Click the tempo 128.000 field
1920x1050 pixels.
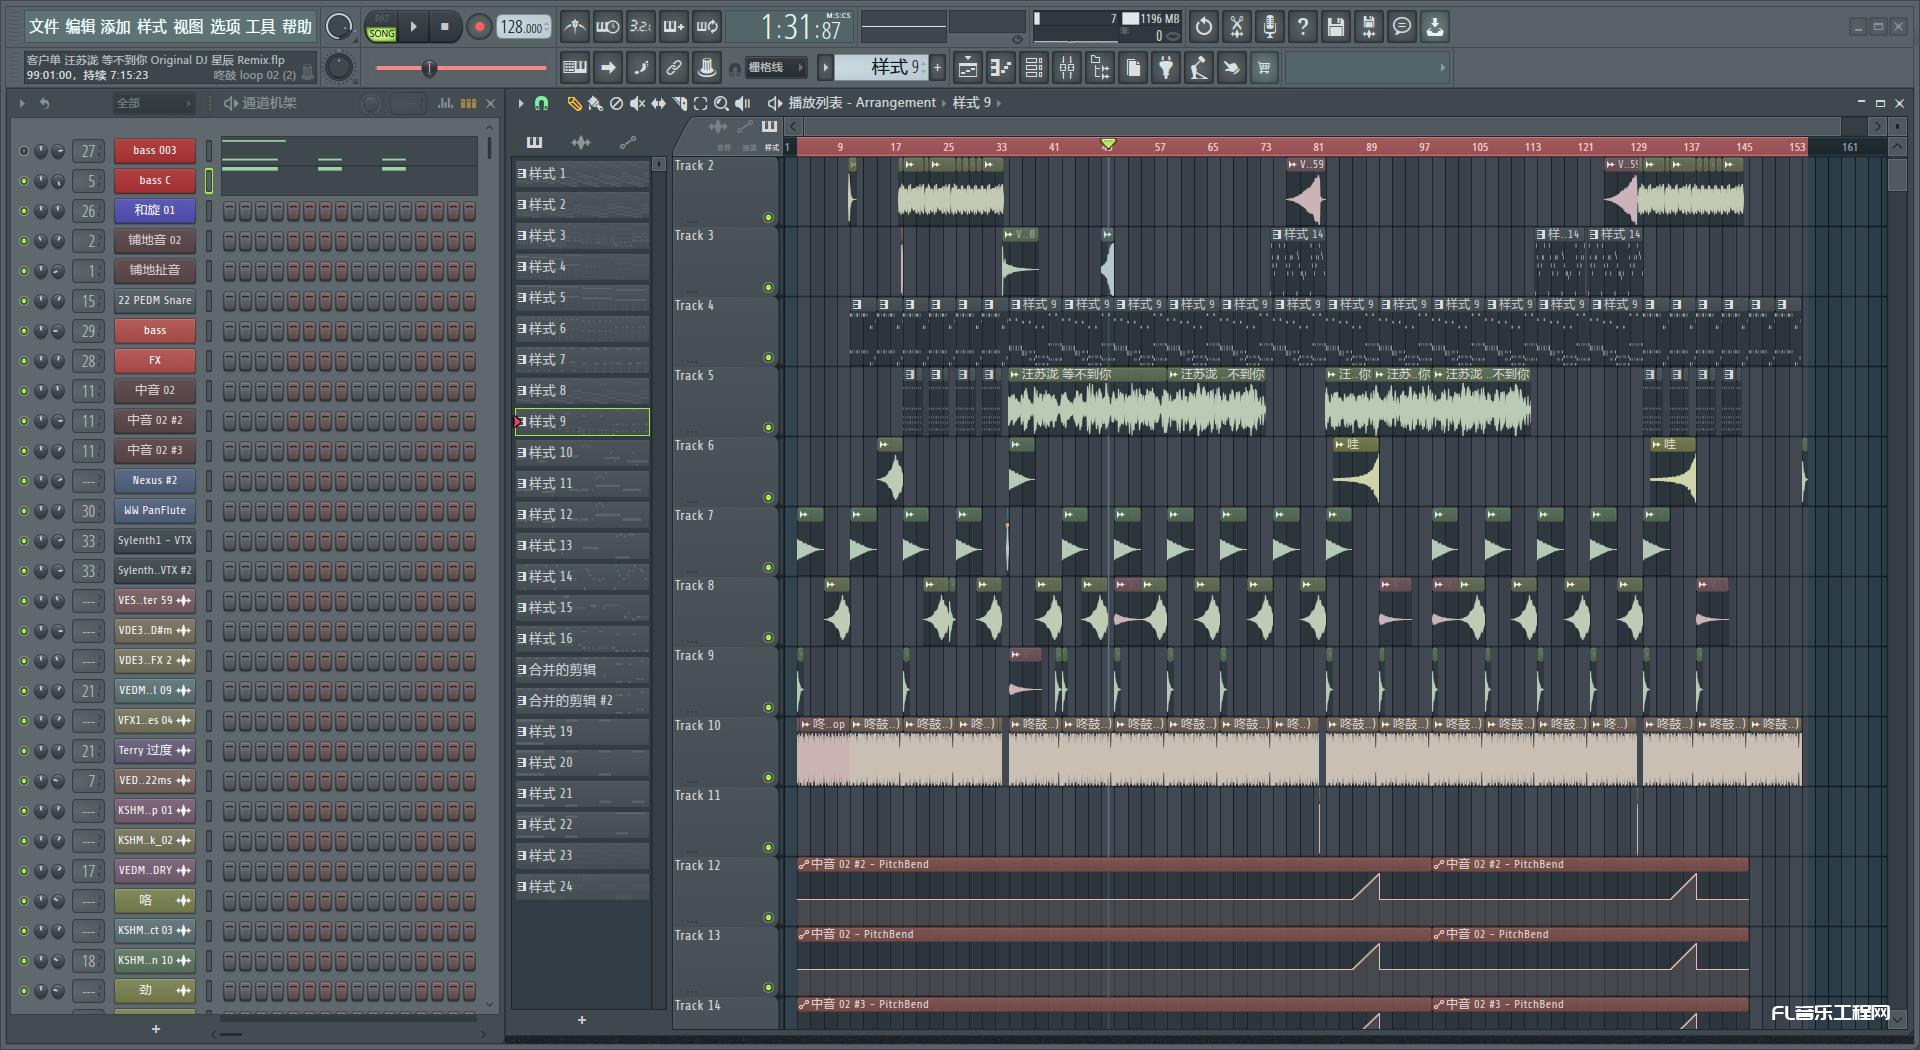(x=524, y=27)
